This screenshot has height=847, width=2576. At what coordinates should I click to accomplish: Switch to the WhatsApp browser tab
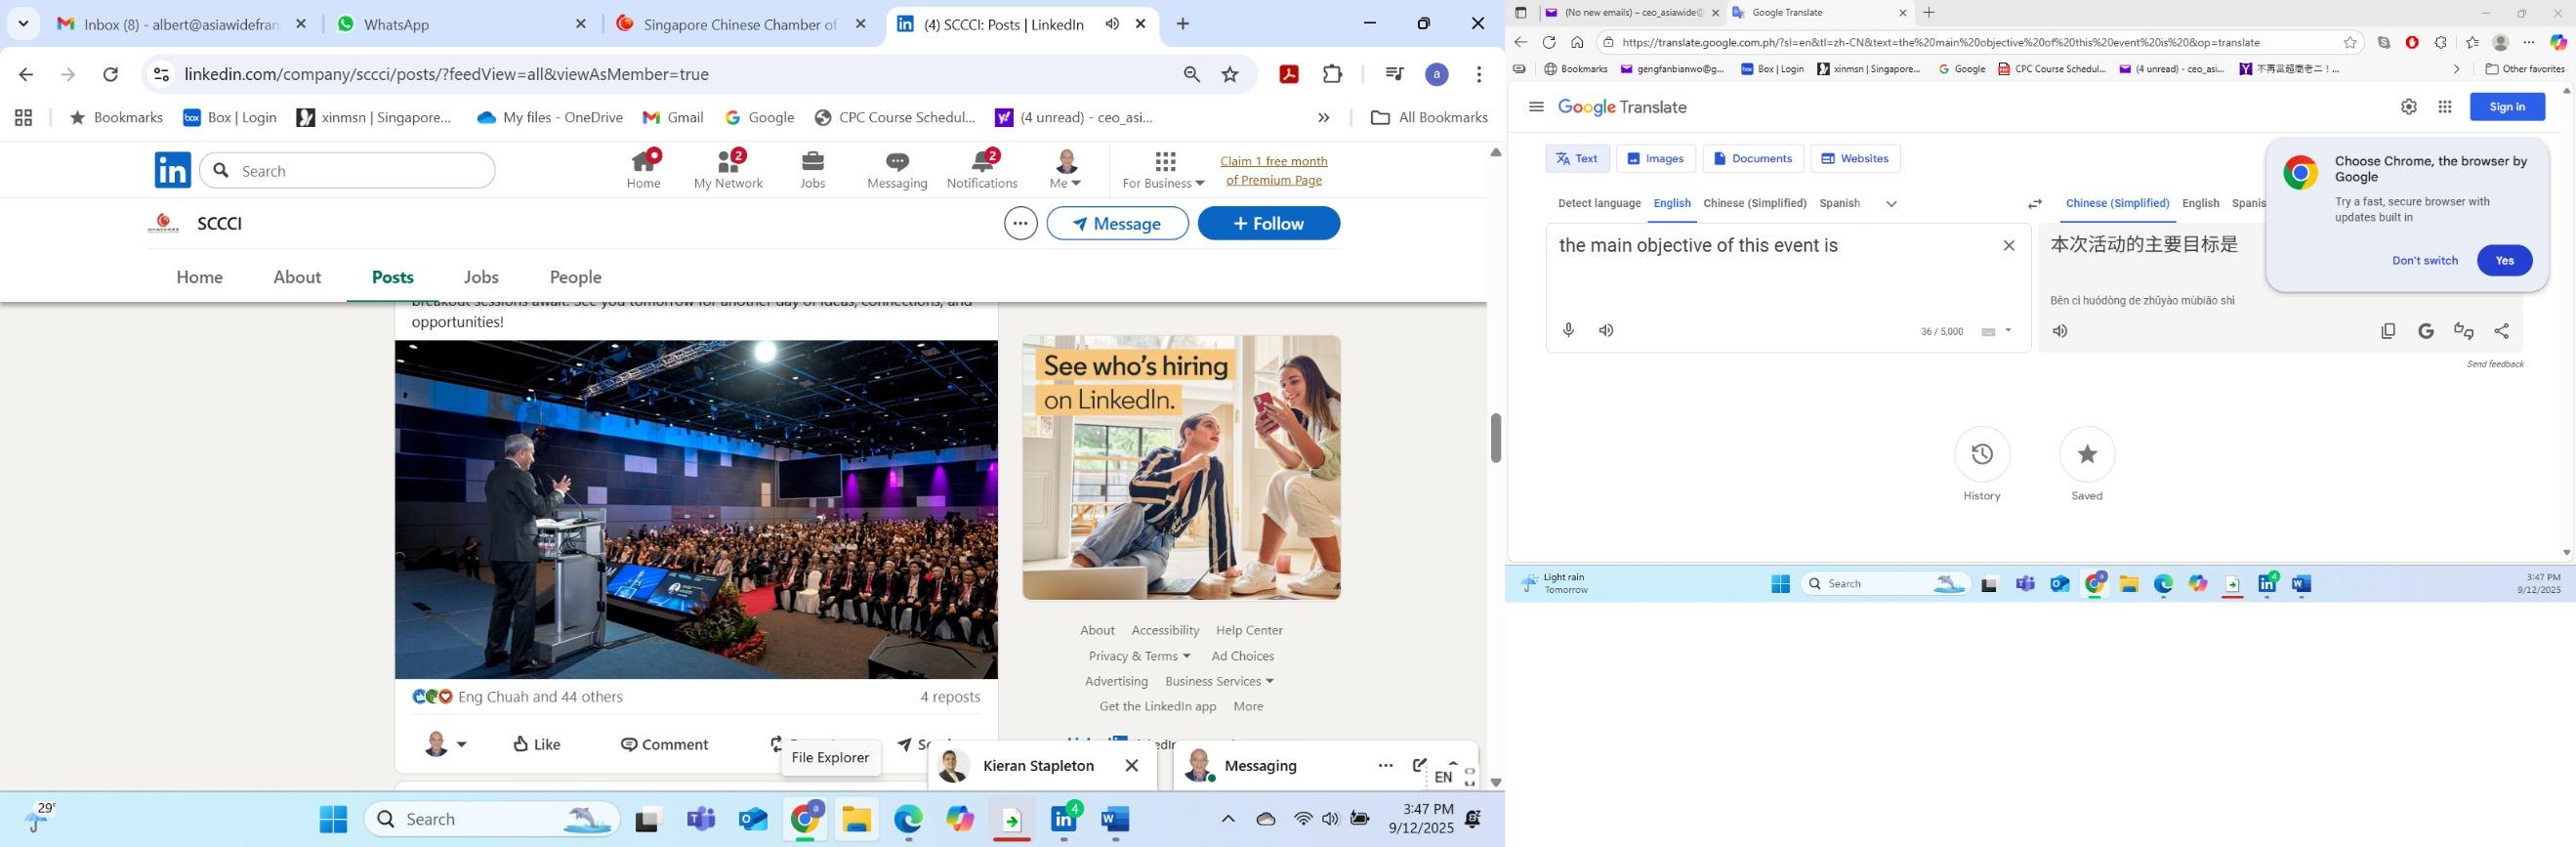pos(460,24)
